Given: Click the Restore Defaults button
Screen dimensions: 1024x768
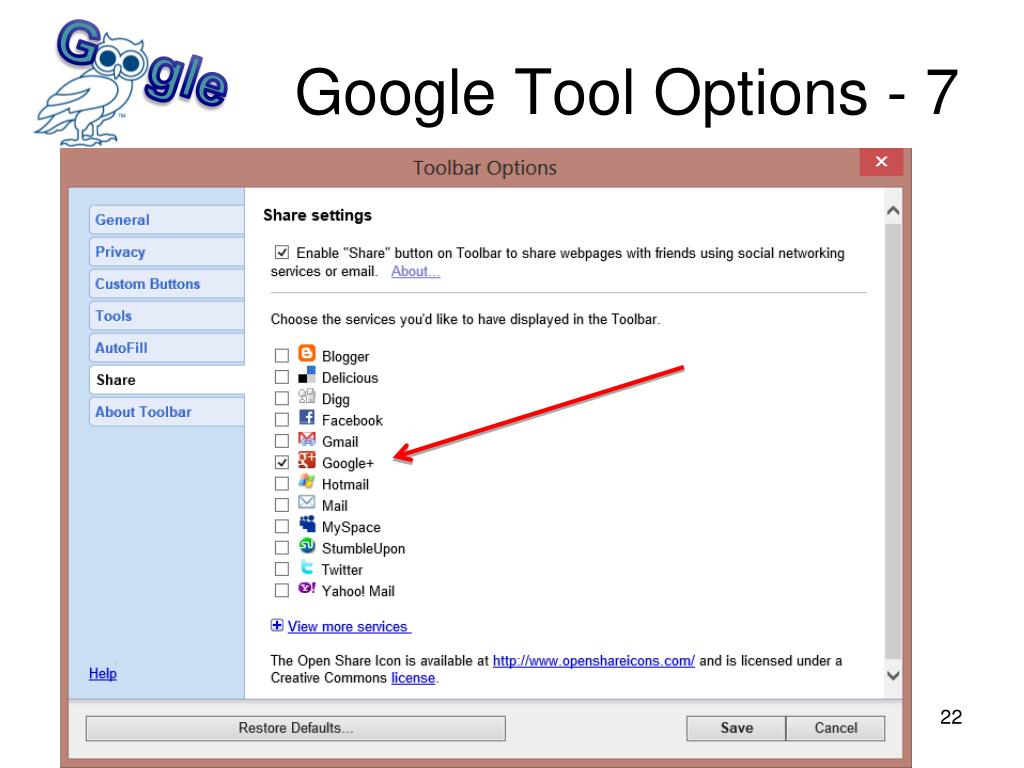Looking at the screenshot, I should [295, 728].
